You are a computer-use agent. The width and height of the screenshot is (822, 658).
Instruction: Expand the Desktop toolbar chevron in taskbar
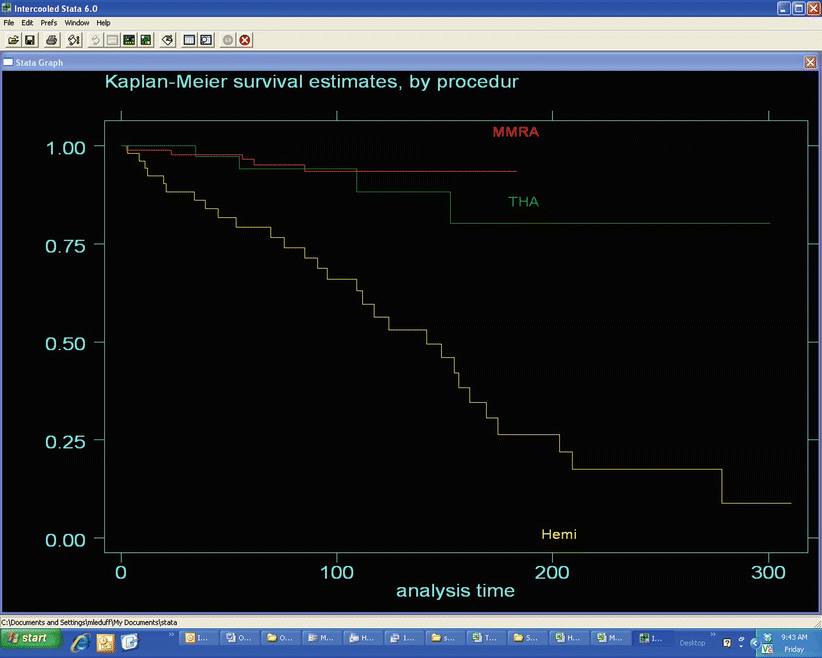[713, 634]
